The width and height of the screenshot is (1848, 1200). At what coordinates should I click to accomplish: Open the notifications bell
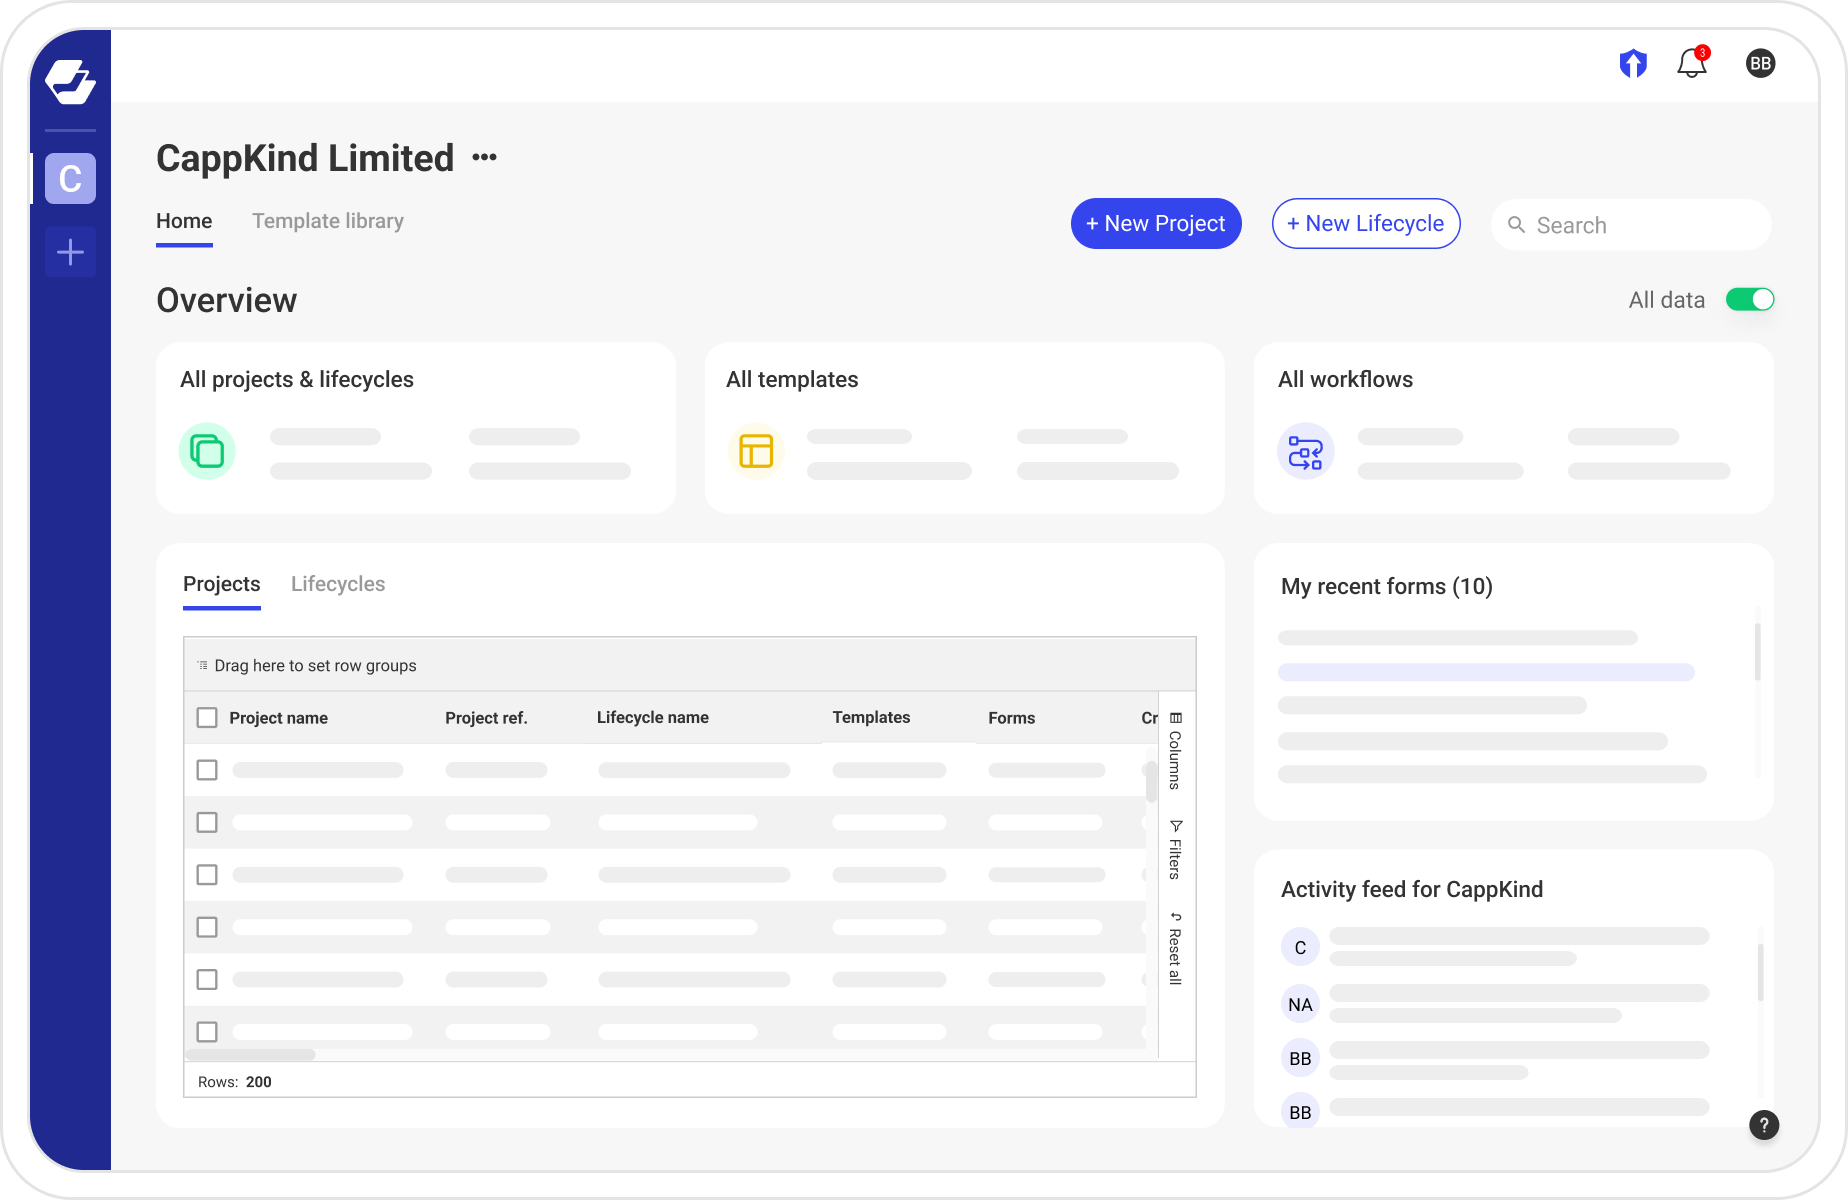pyautogui.click(x=1692, y=63)
